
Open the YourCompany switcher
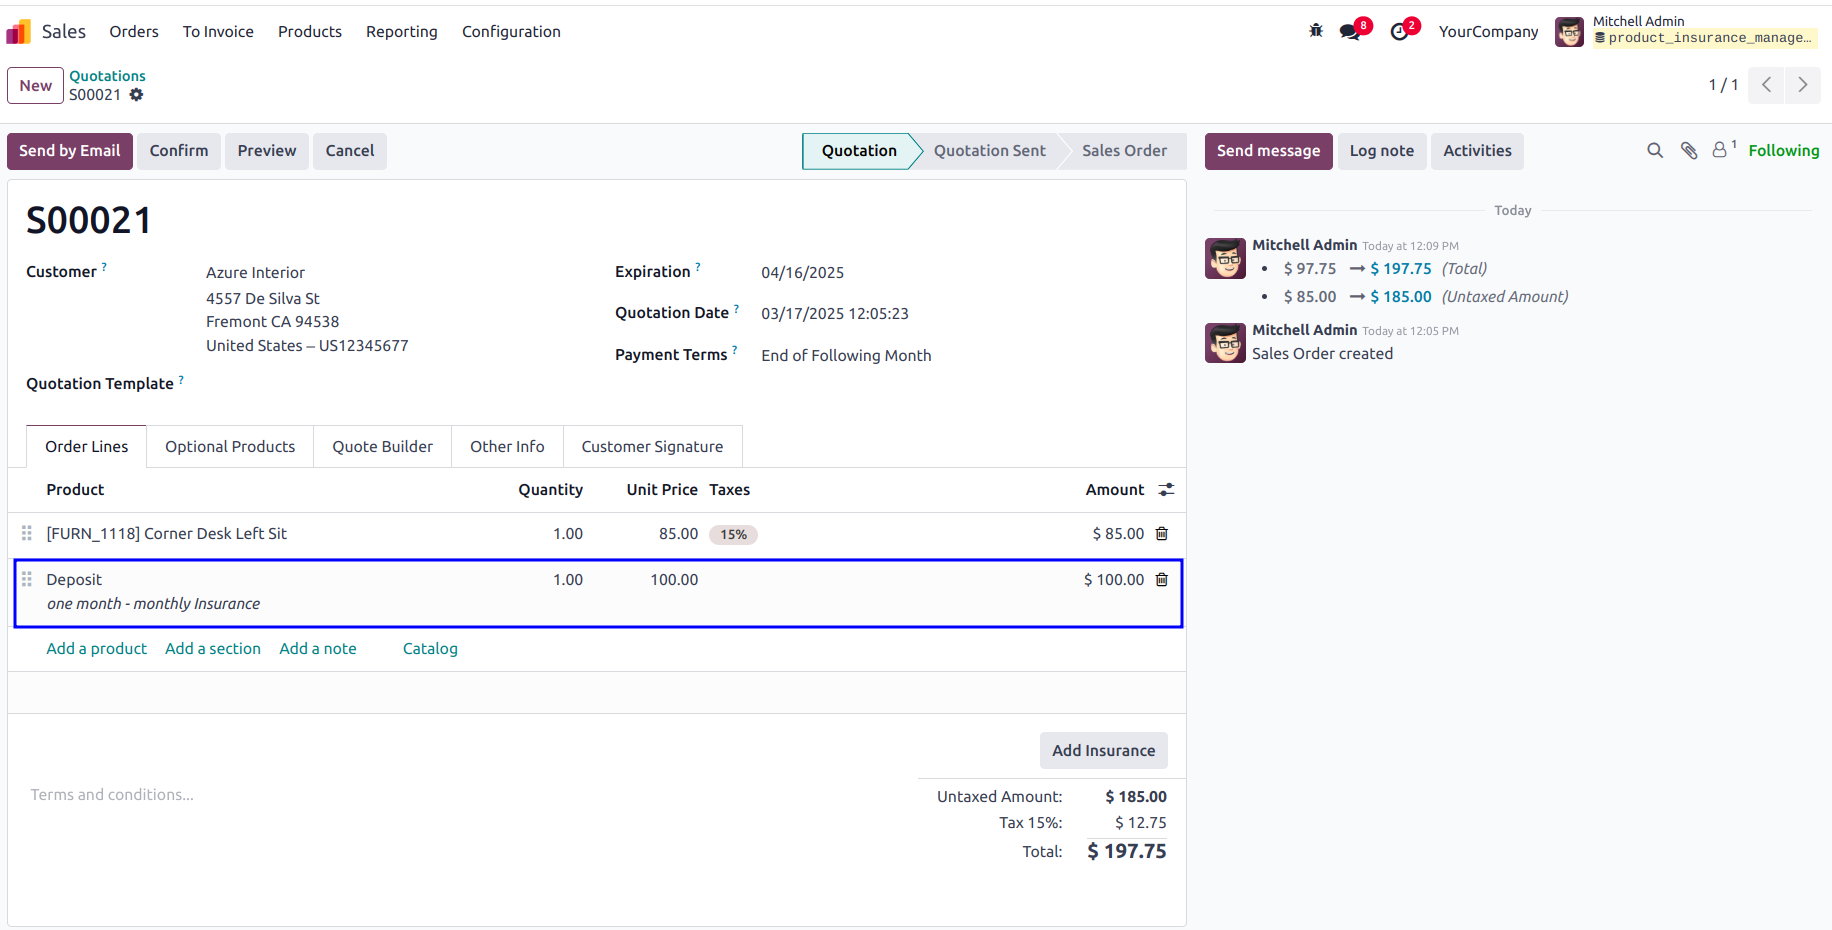(1488, 32)
